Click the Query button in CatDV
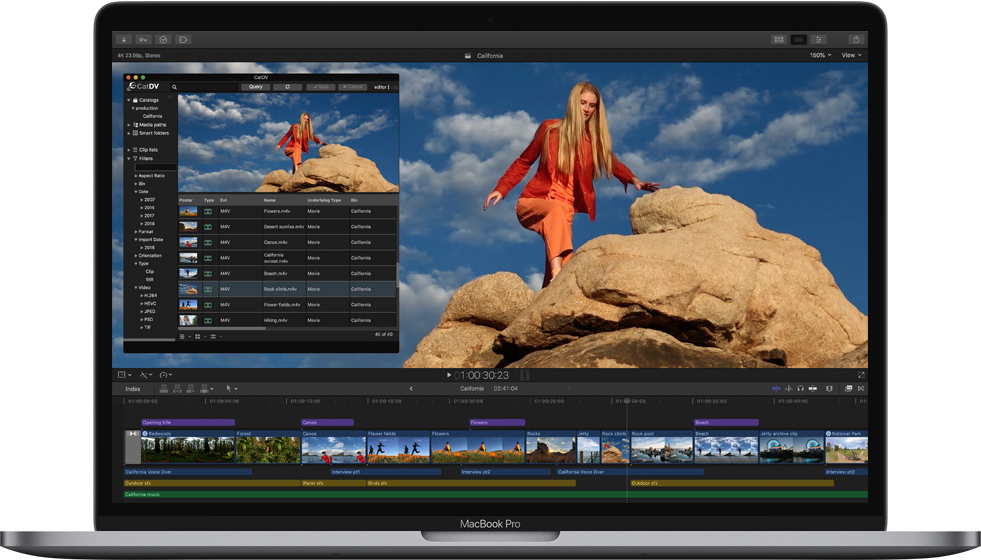This screenshot has width=981, height=560. coord(256,87)
